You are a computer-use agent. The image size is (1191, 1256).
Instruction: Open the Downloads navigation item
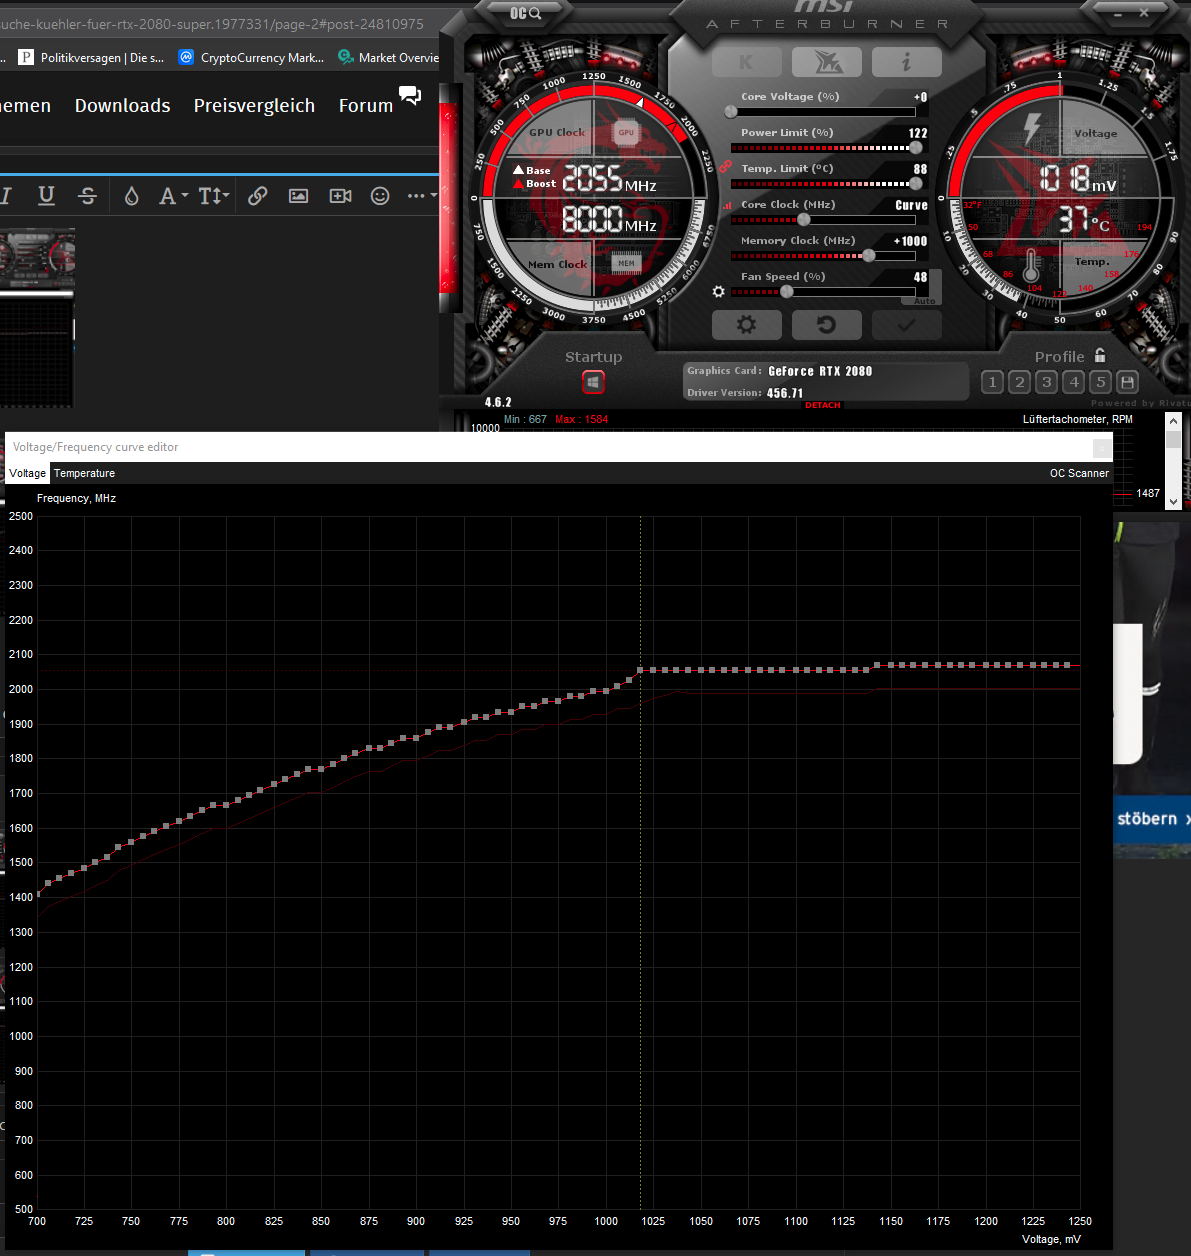tap(122, 106)
